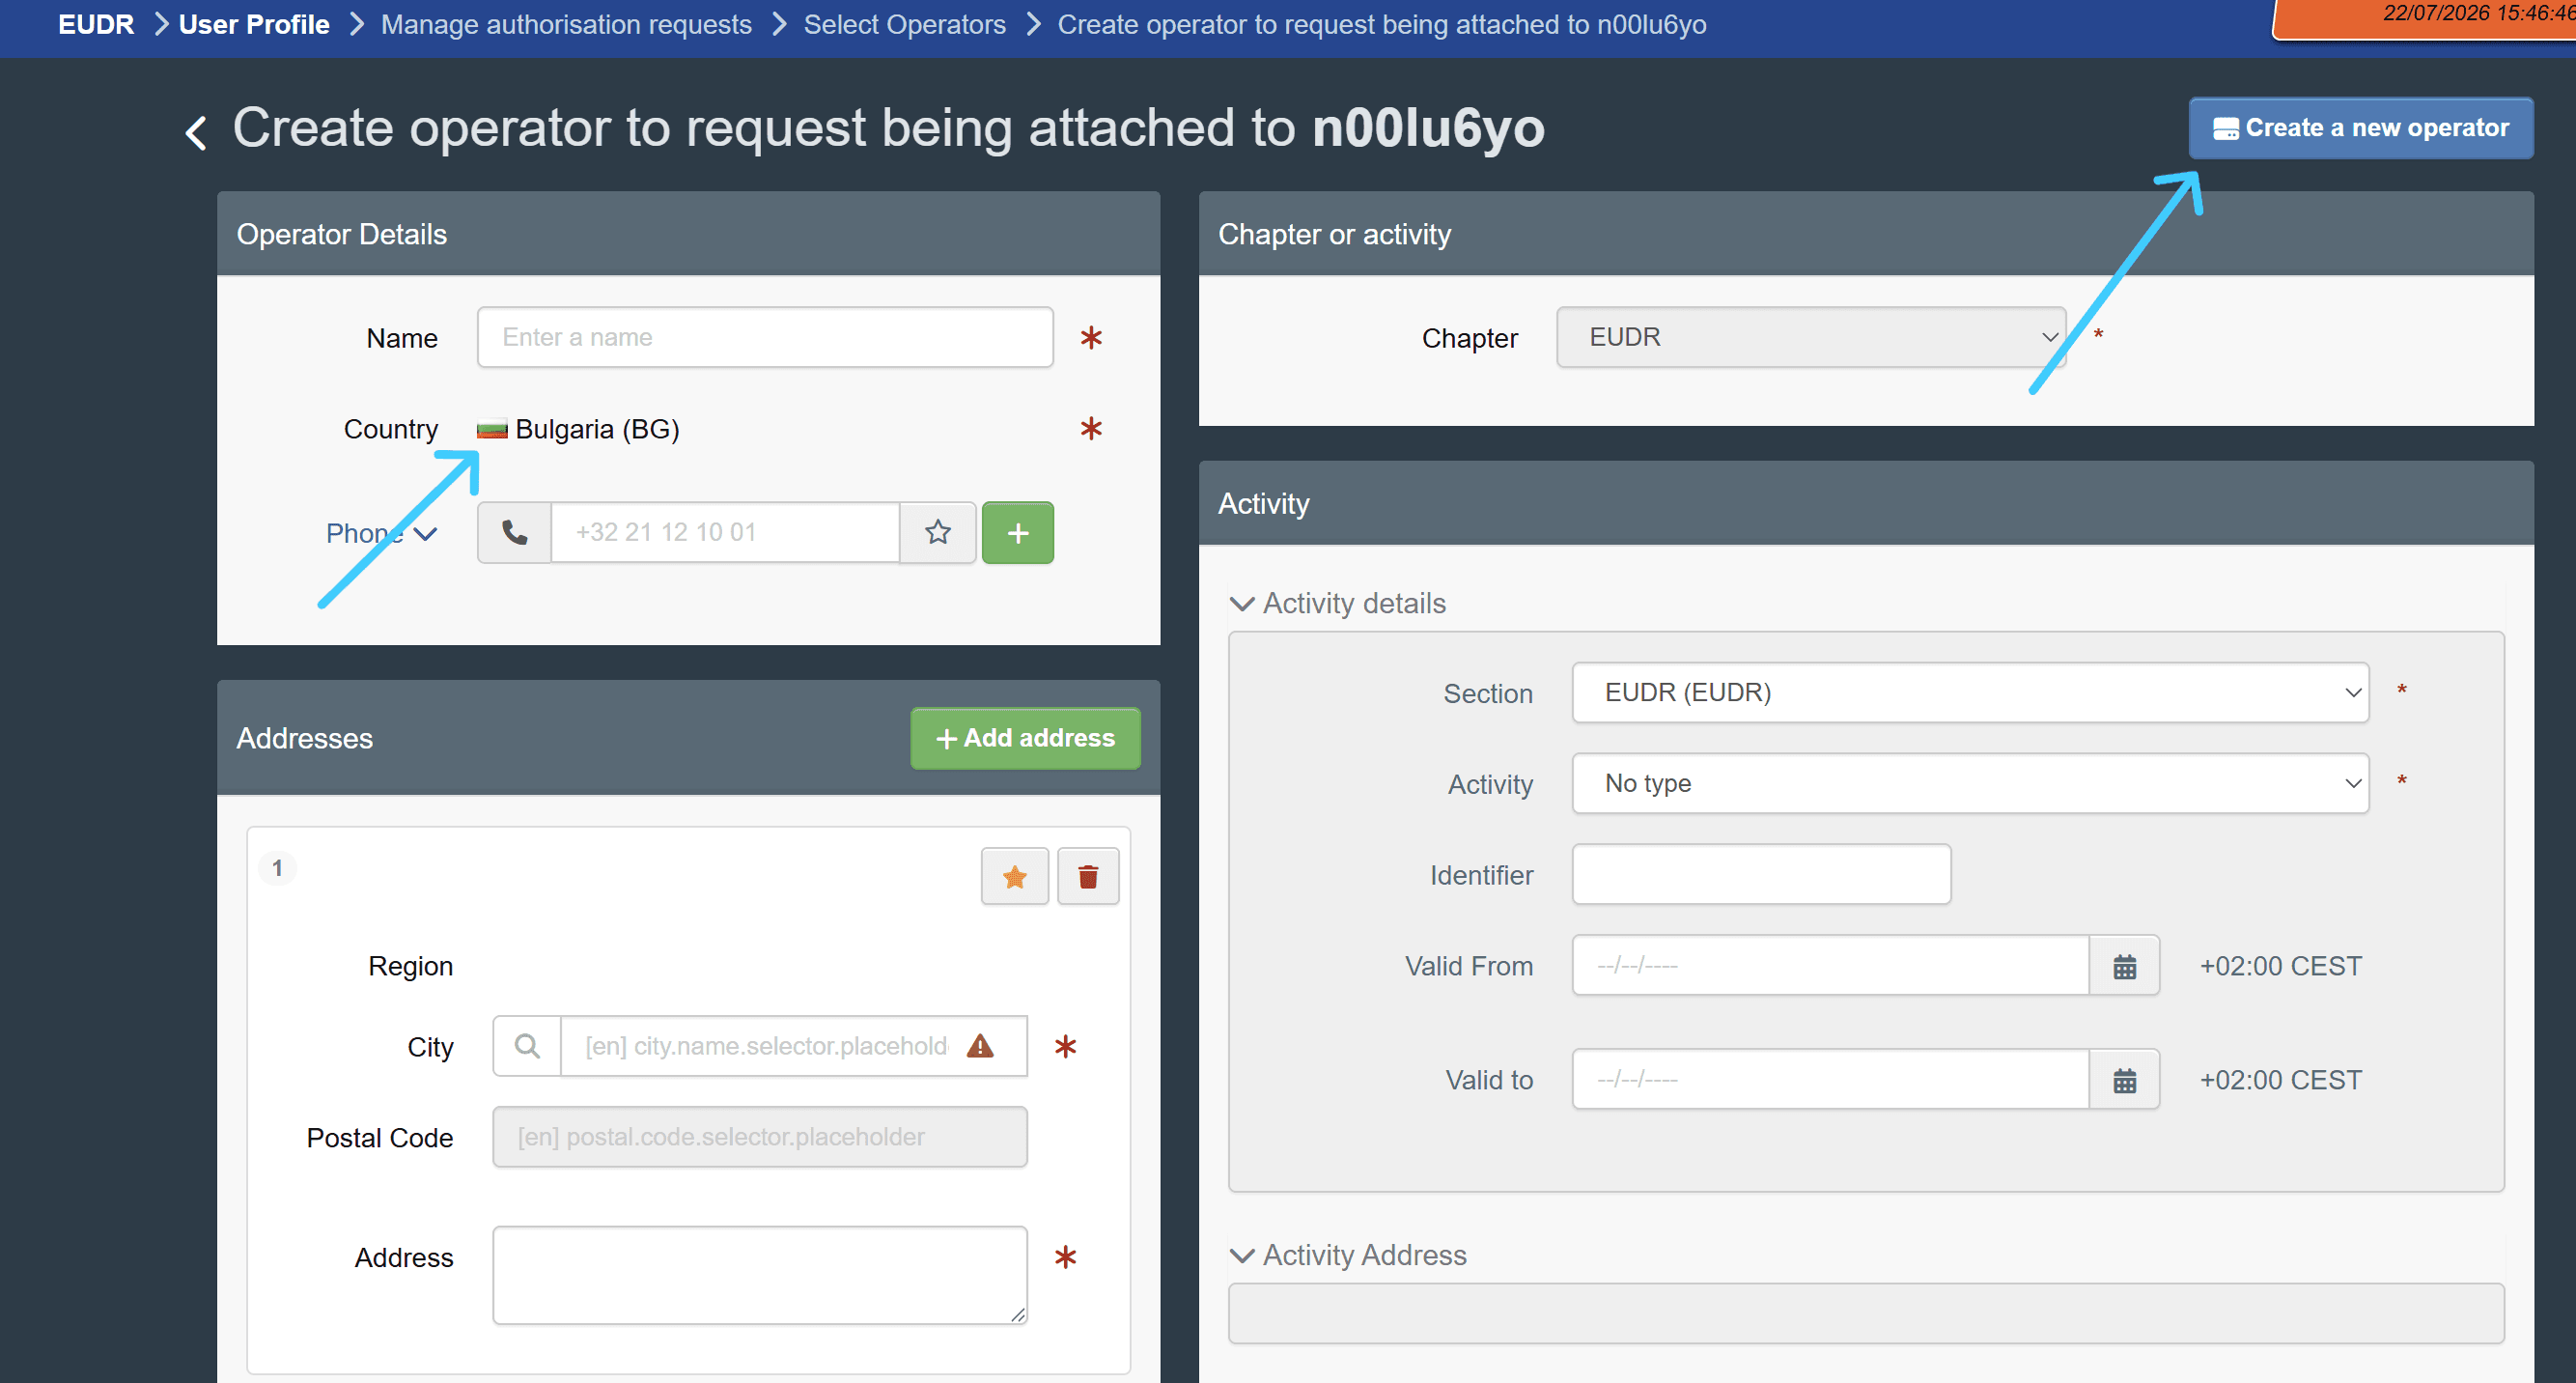Open the Valid to calendar picker
2576x1383 pixels.
(x=2124, y=1080)
